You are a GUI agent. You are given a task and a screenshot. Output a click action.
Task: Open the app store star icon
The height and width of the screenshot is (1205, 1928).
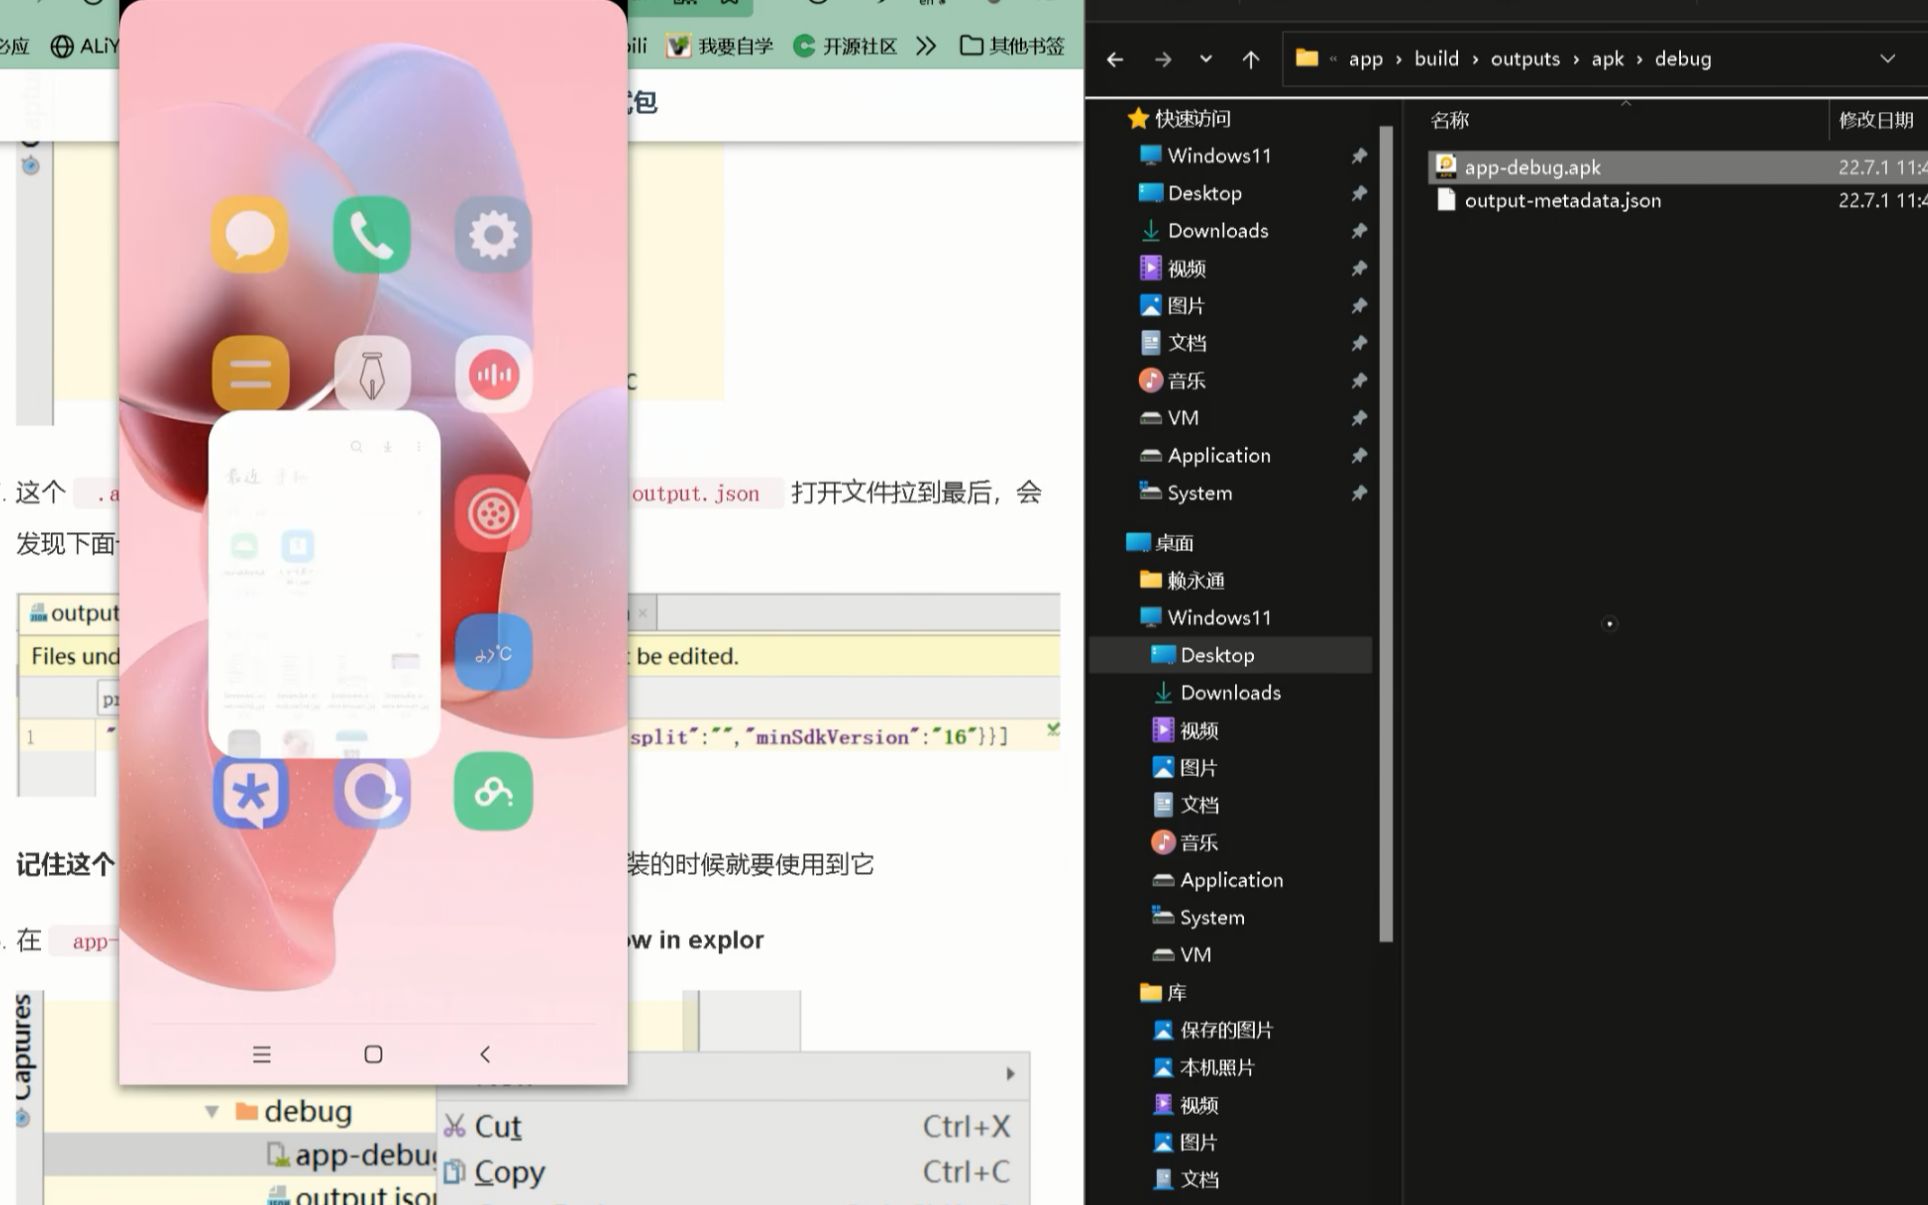coord(249,791)
